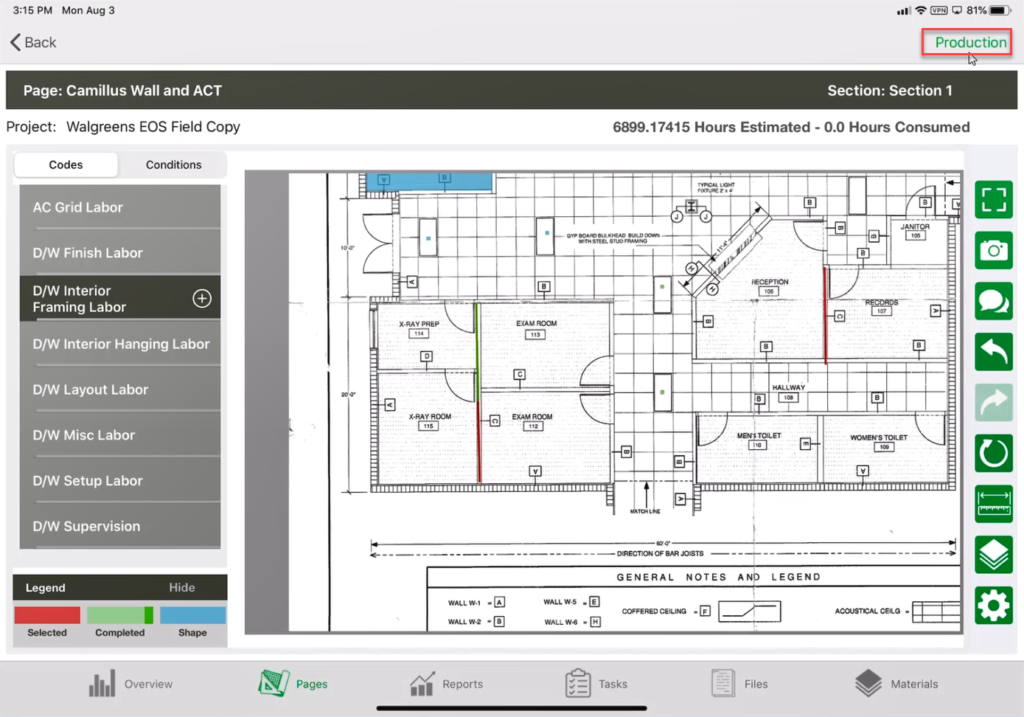Screen dimensions: 1024x717
Task: Open the camera photo tool
Action: click(993, 250)
